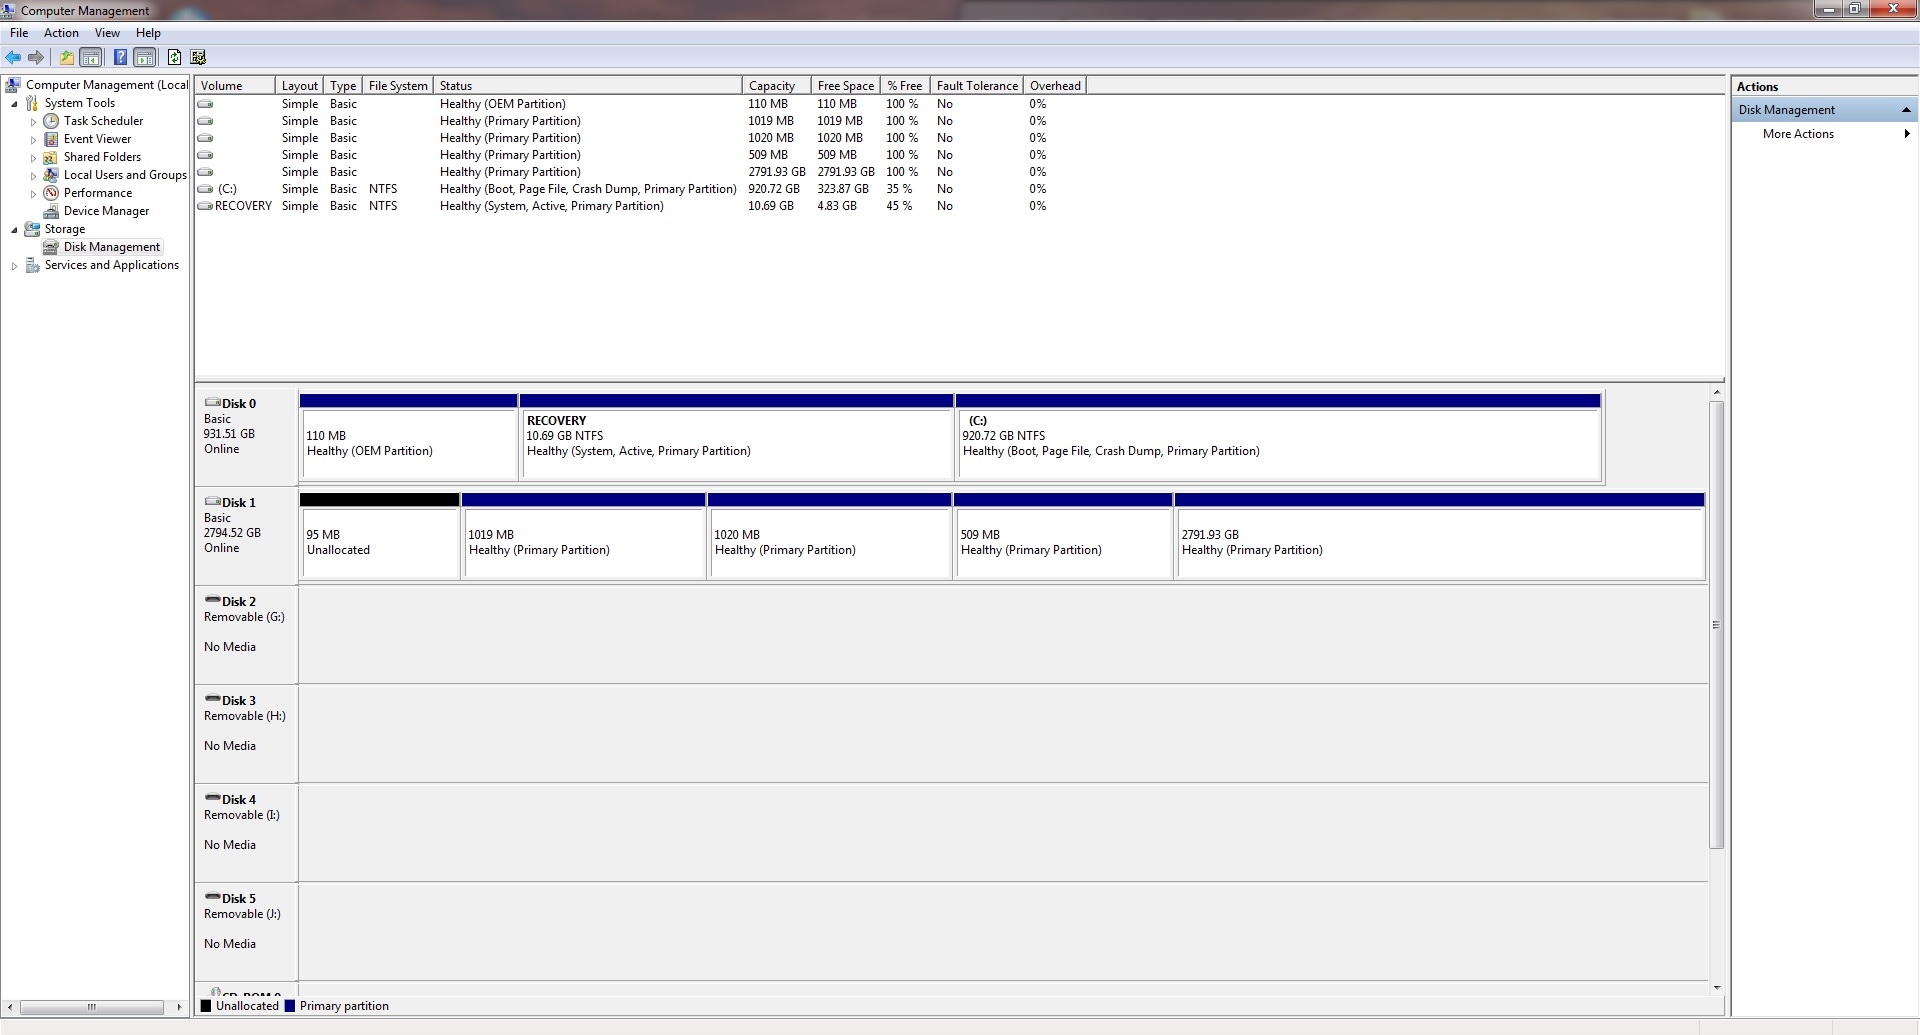Open the Action menu
This screenshot has height=1035, width=1920.
[x=61, y=33]
